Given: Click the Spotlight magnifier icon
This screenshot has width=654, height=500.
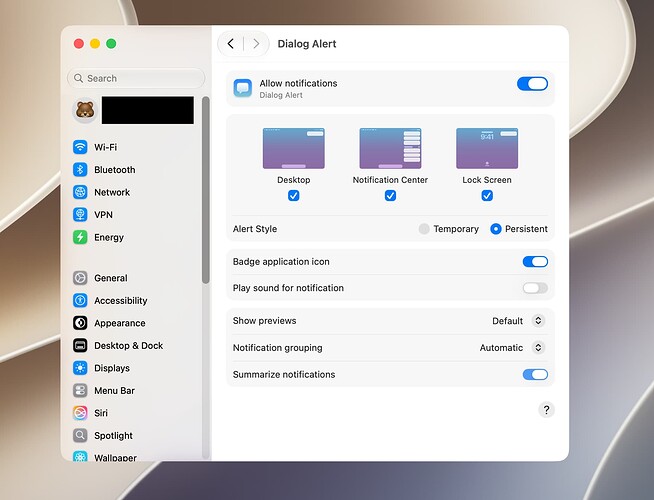Looking at the screenshot, I should tap(80, 435).
